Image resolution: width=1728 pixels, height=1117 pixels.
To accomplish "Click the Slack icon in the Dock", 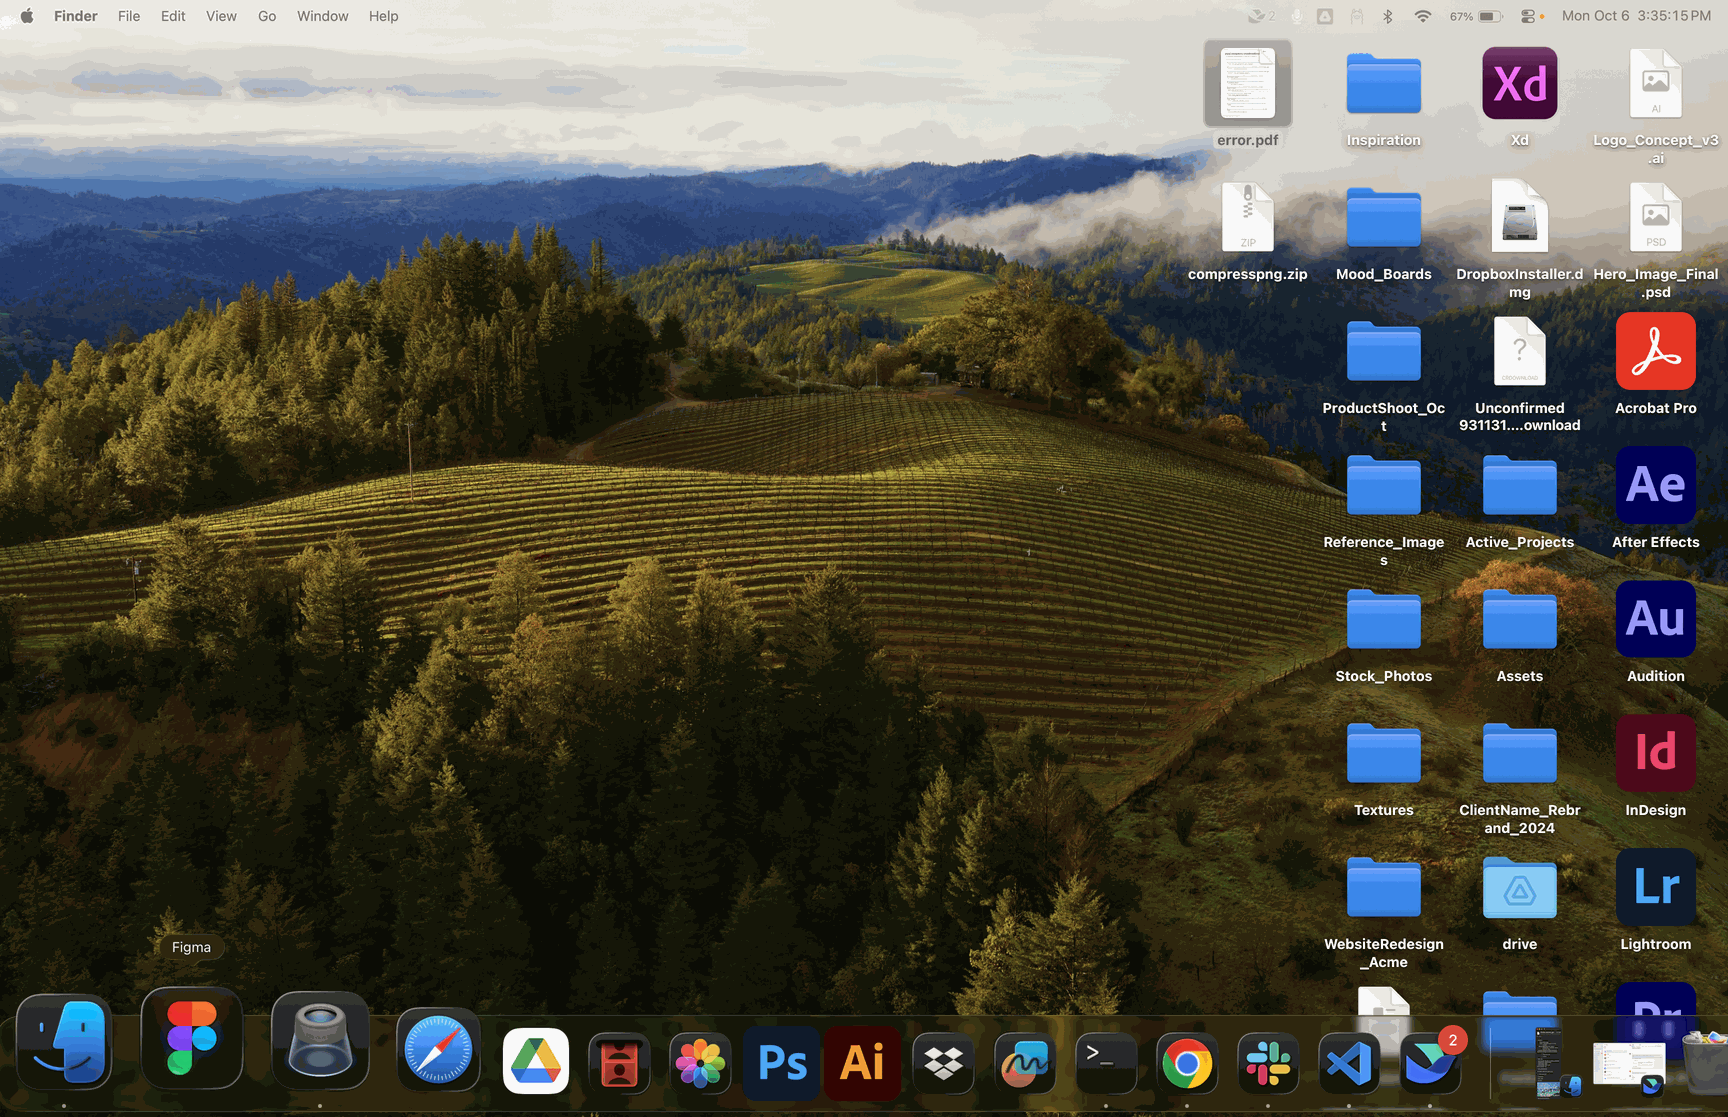I will pos(1268,1062).
